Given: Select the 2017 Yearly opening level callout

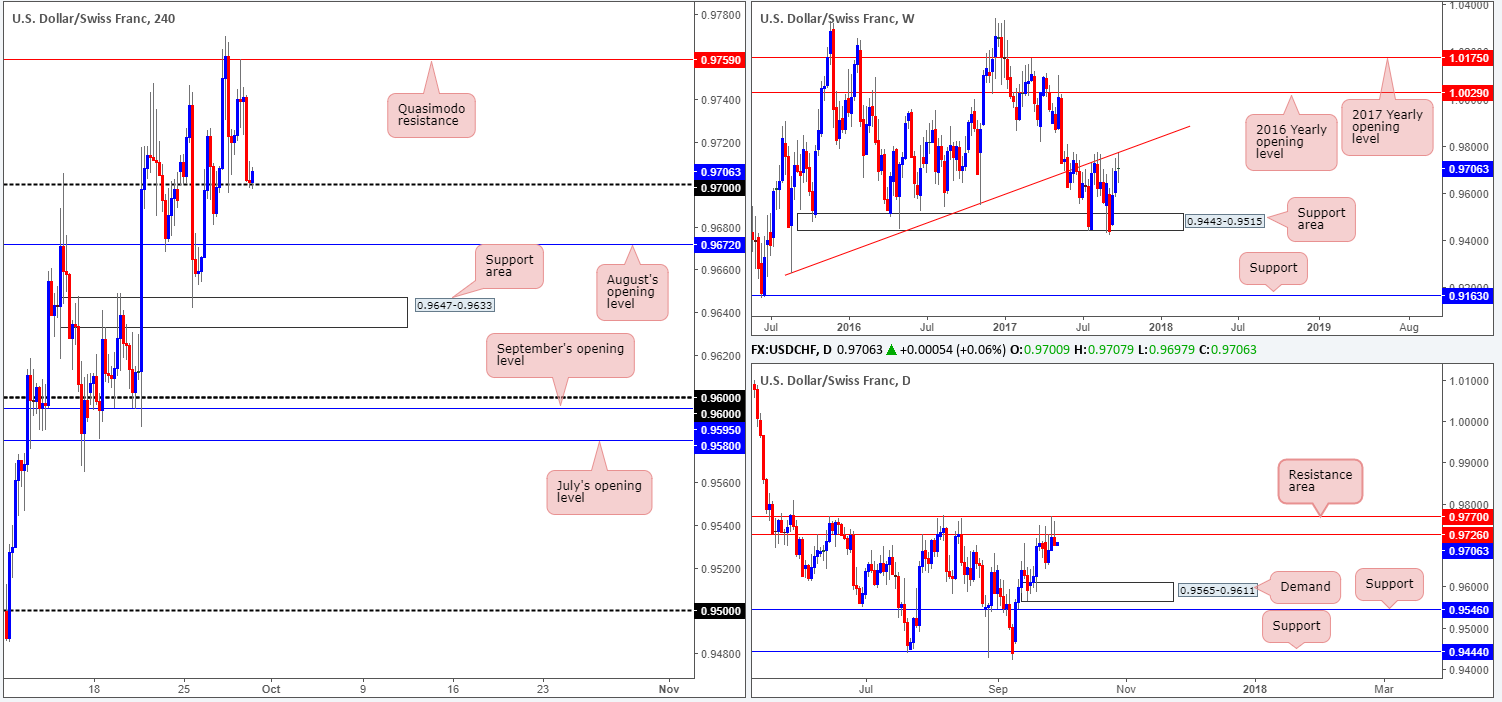Looking at the screenshot, I should coord(1385,123).
